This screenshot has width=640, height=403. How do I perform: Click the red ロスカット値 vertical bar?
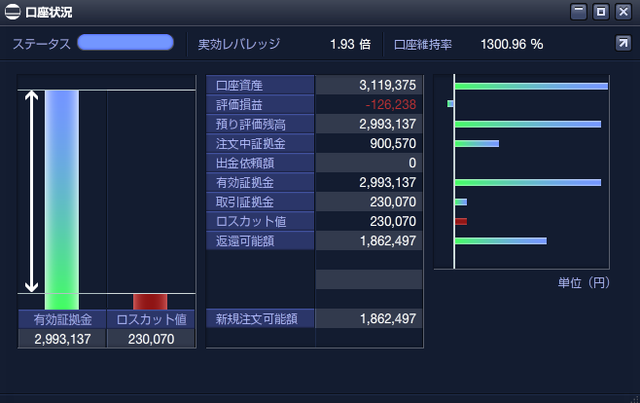pyautogui.click(x=150, y=301)
